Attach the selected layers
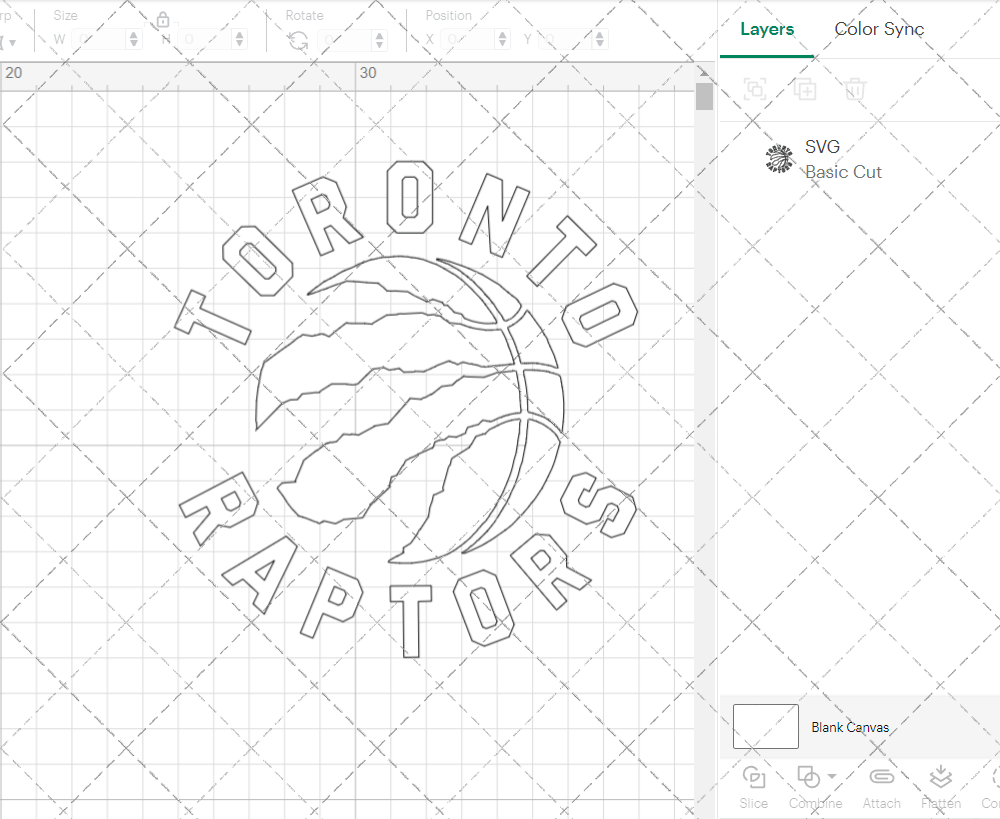This screenshot has width=1000, height=819. (x=881, y=787)
